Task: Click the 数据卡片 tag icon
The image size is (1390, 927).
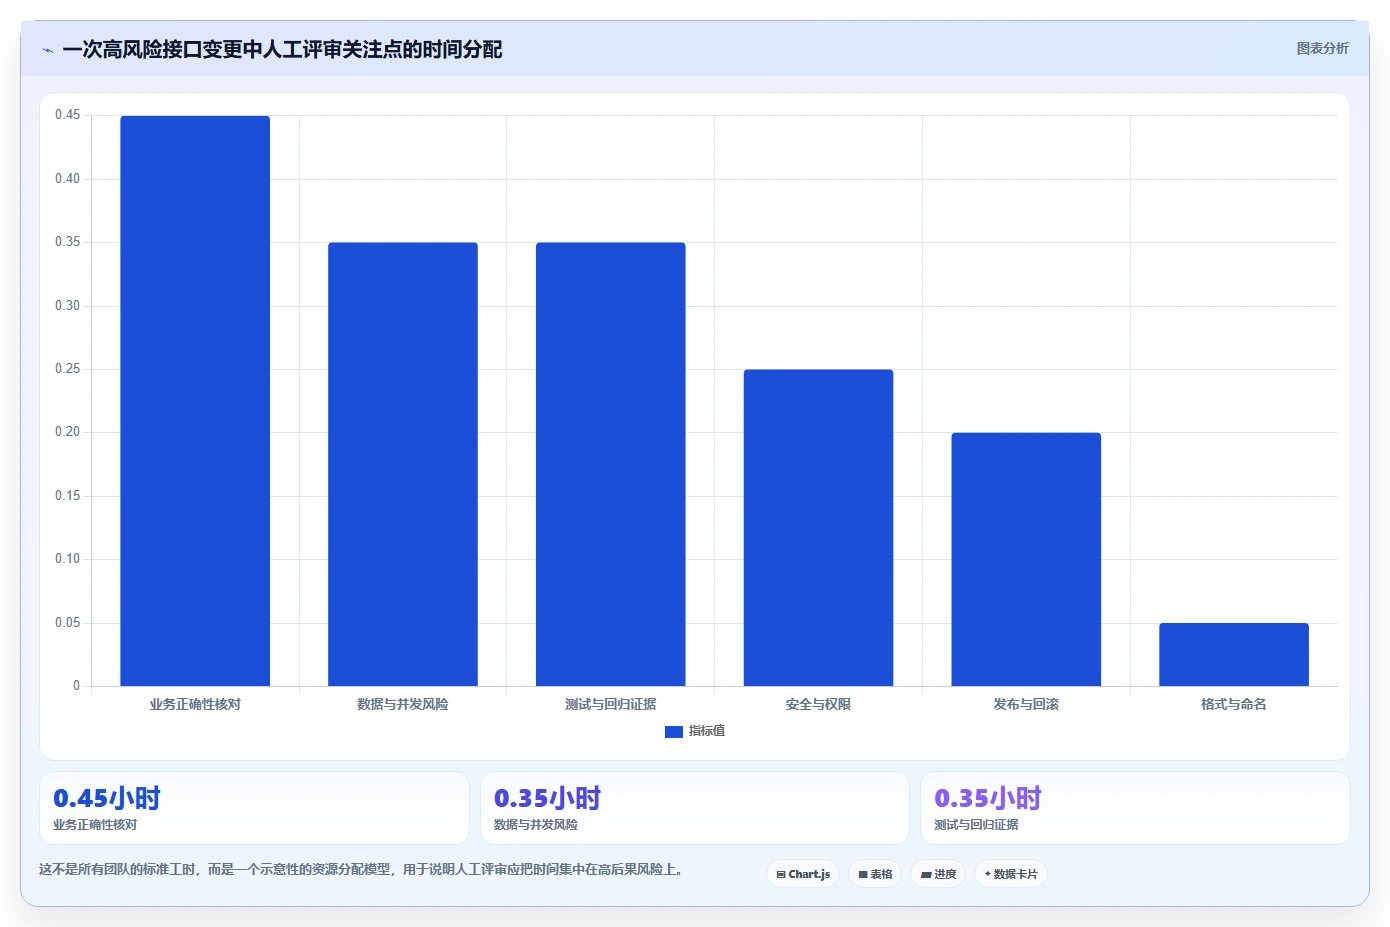Action: [988, 874]
